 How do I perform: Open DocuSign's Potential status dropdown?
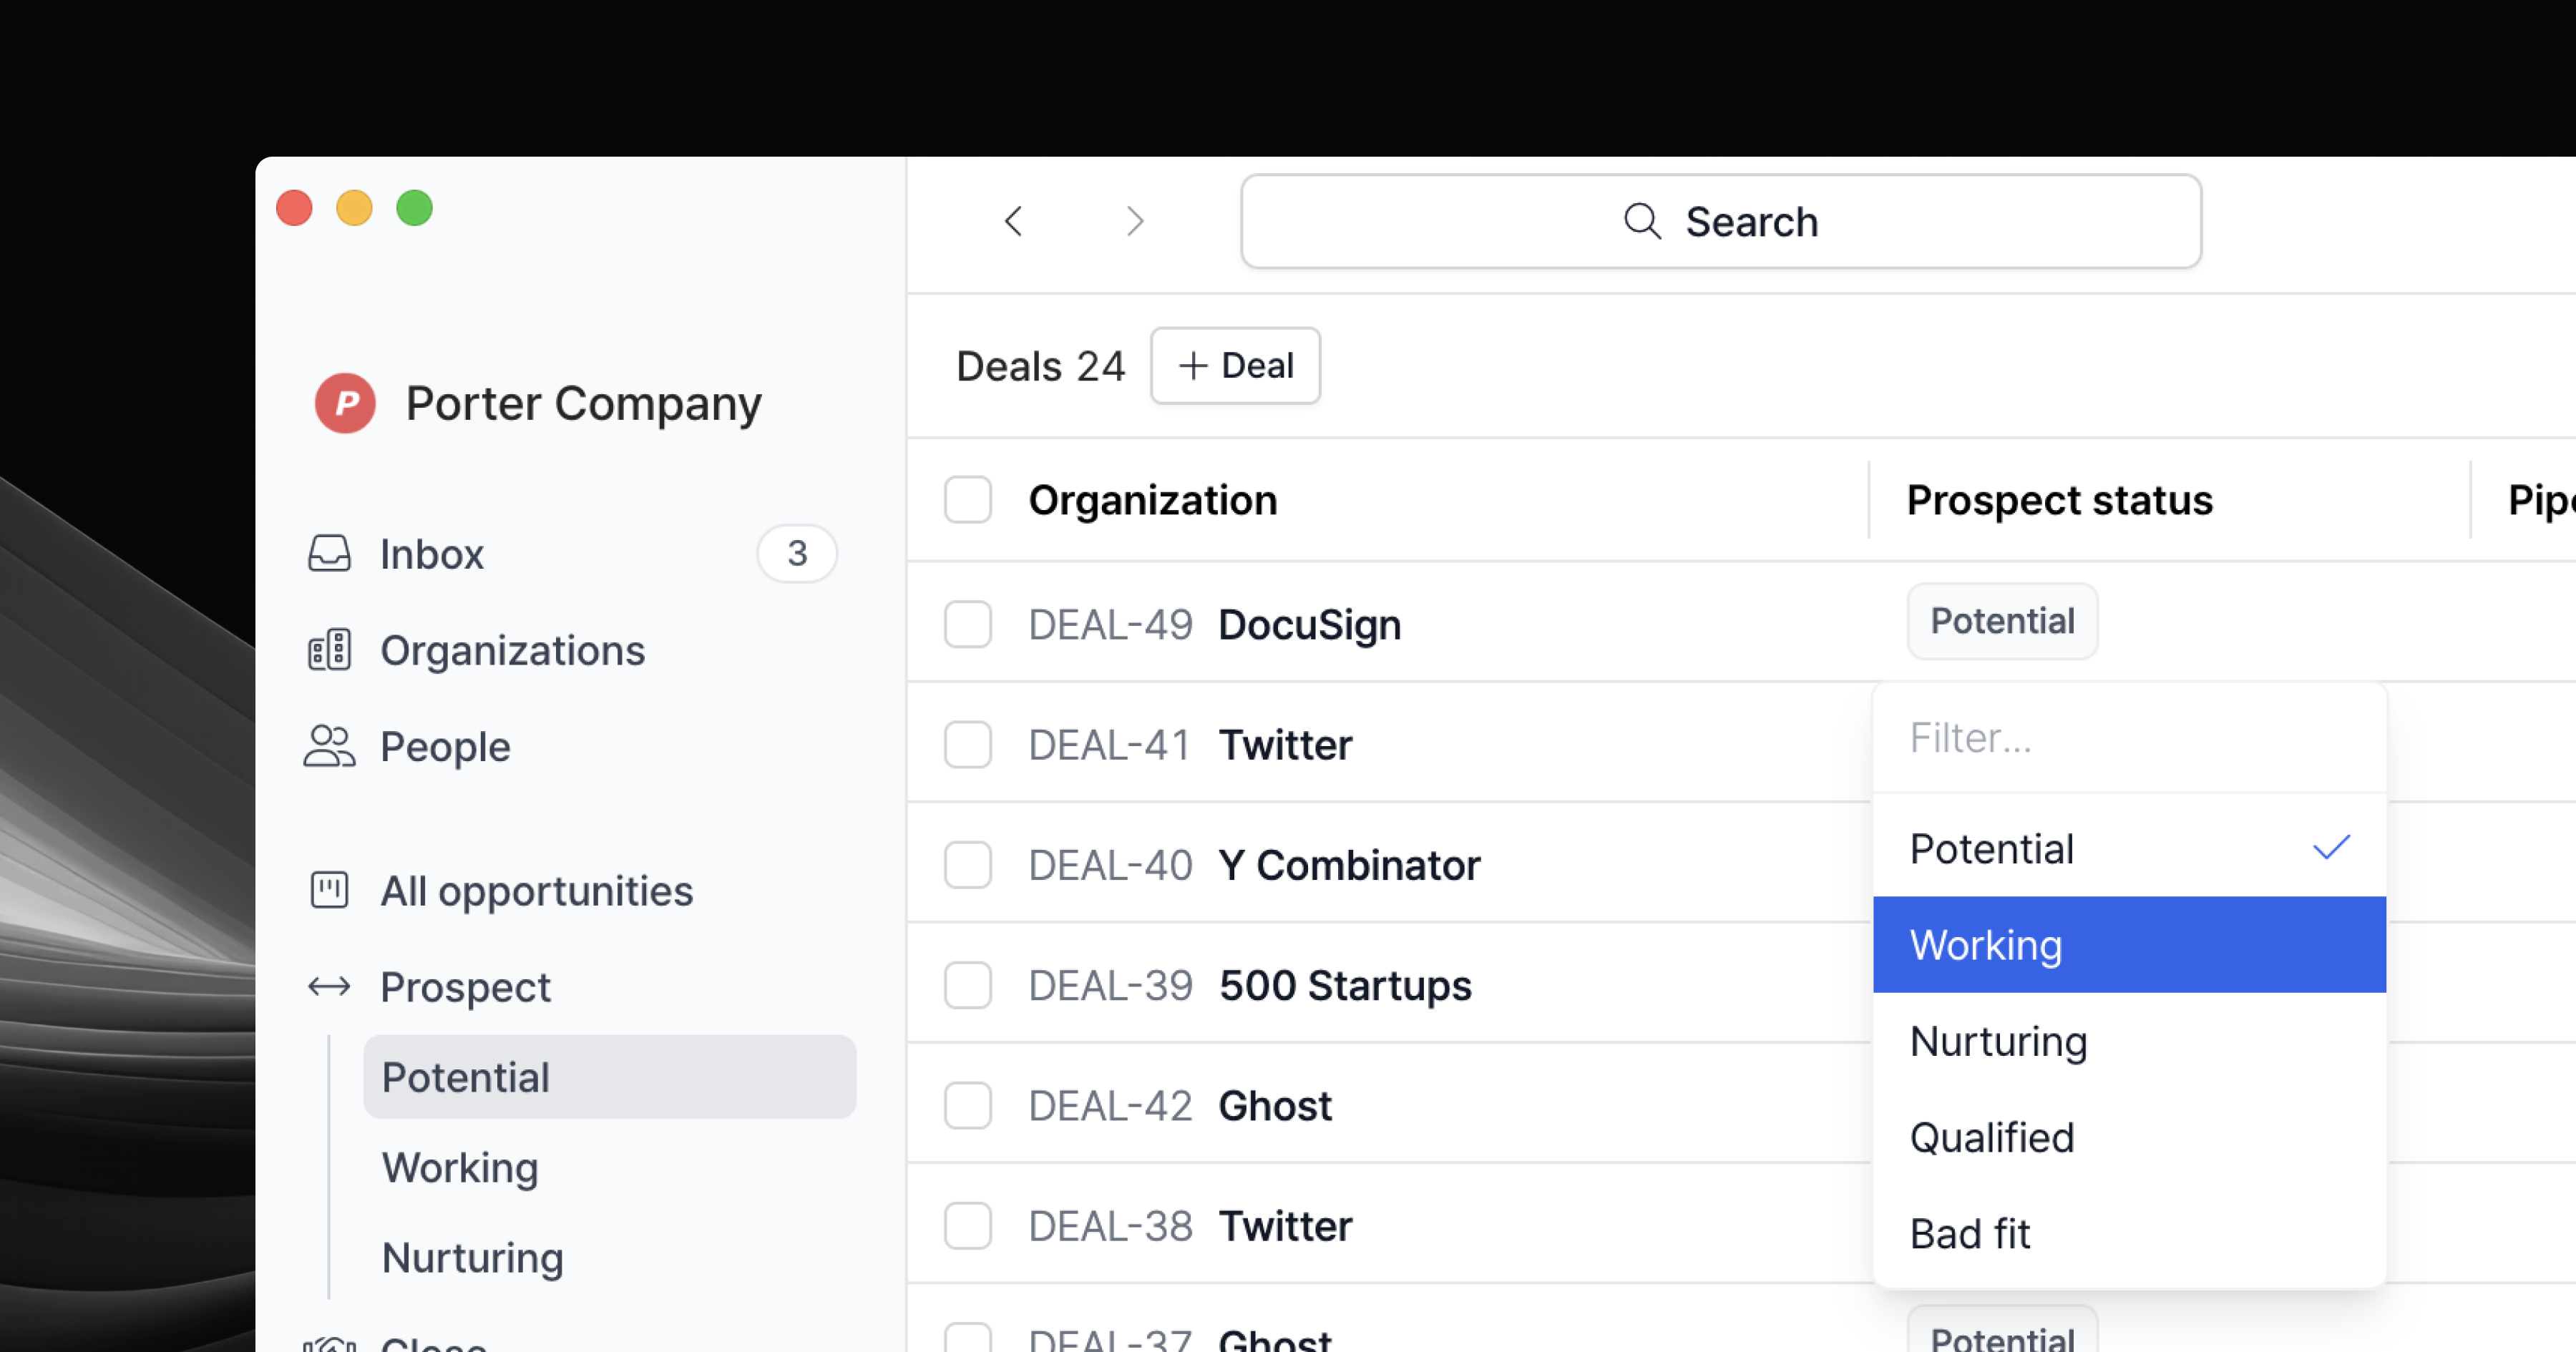2002,621
